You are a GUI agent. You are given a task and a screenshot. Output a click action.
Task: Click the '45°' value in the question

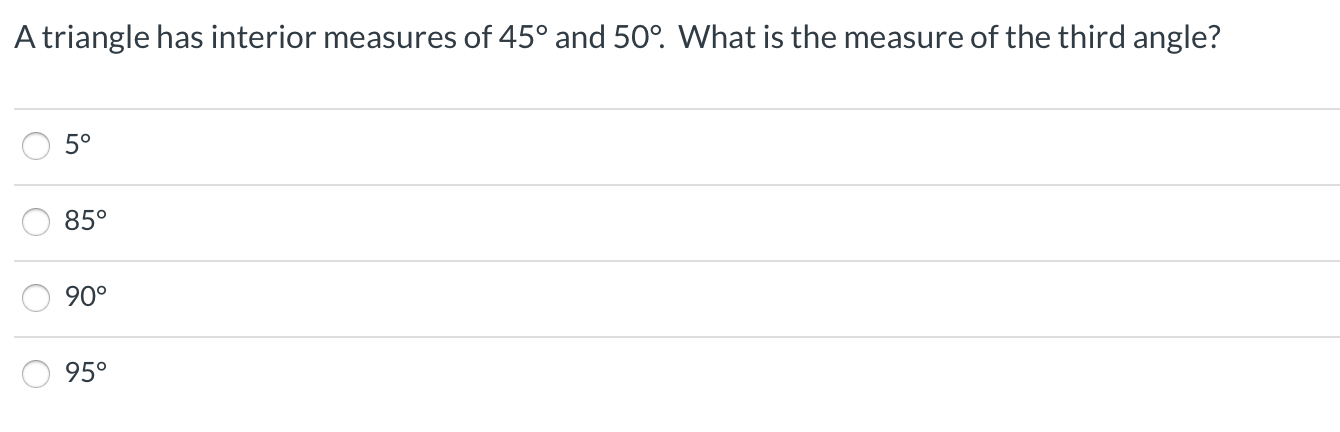pyautogui.click(x=520, y=39)
